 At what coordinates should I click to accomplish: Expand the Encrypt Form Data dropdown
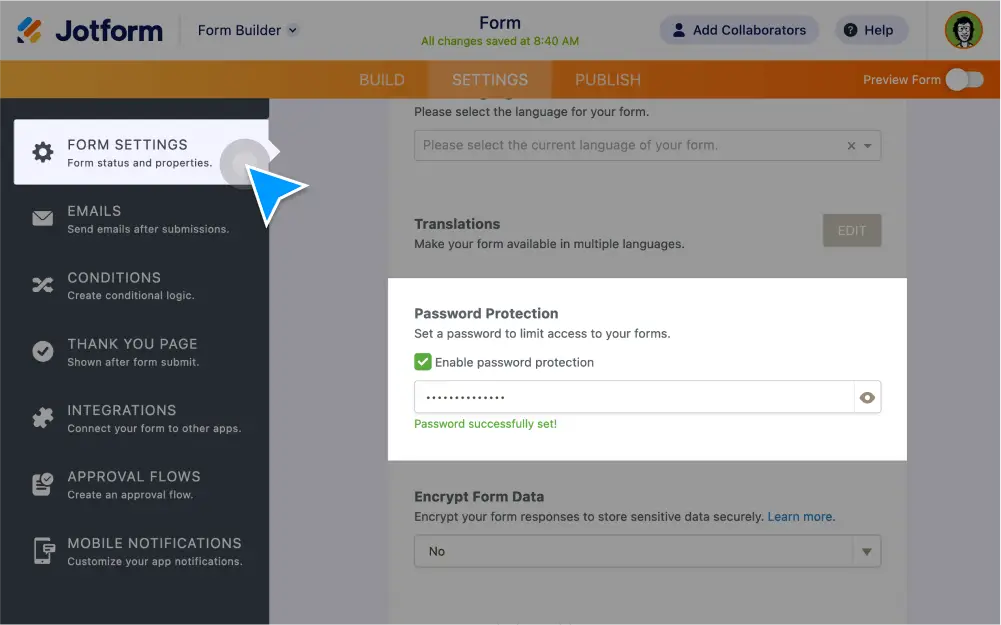(866, 551)
